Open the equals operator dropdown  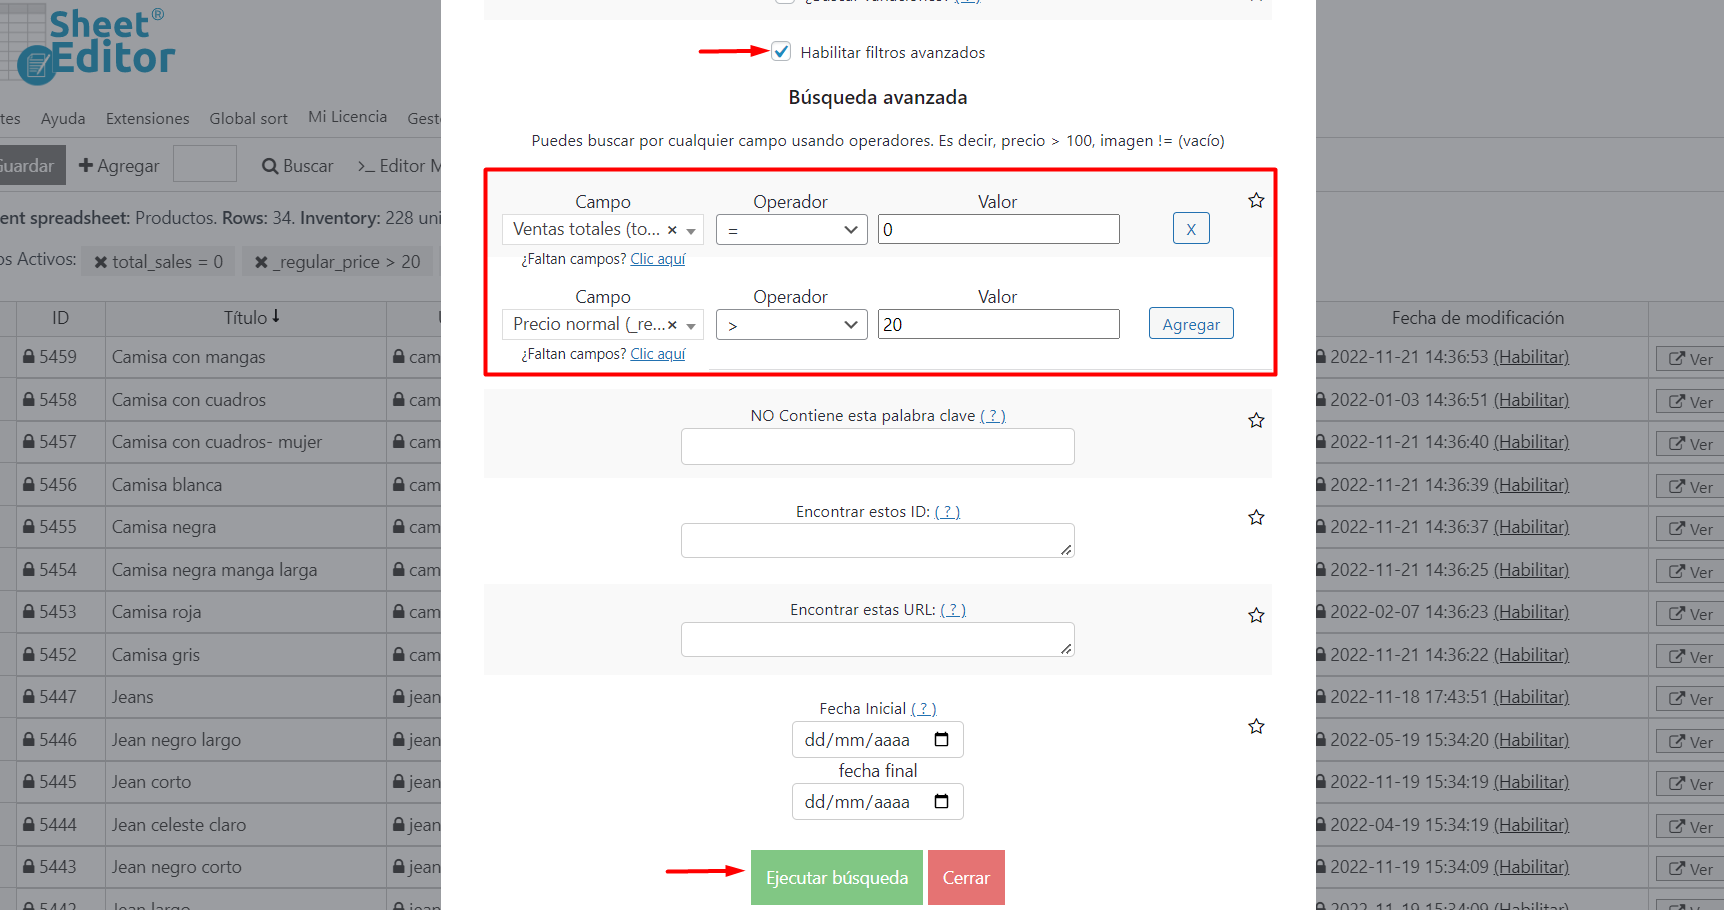[791, 230]
